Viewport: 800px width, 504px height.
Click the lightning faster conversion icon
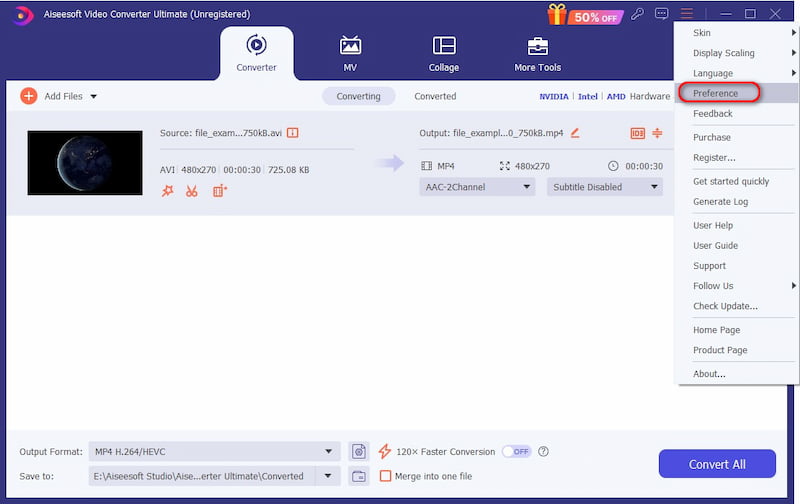point(385,451)
